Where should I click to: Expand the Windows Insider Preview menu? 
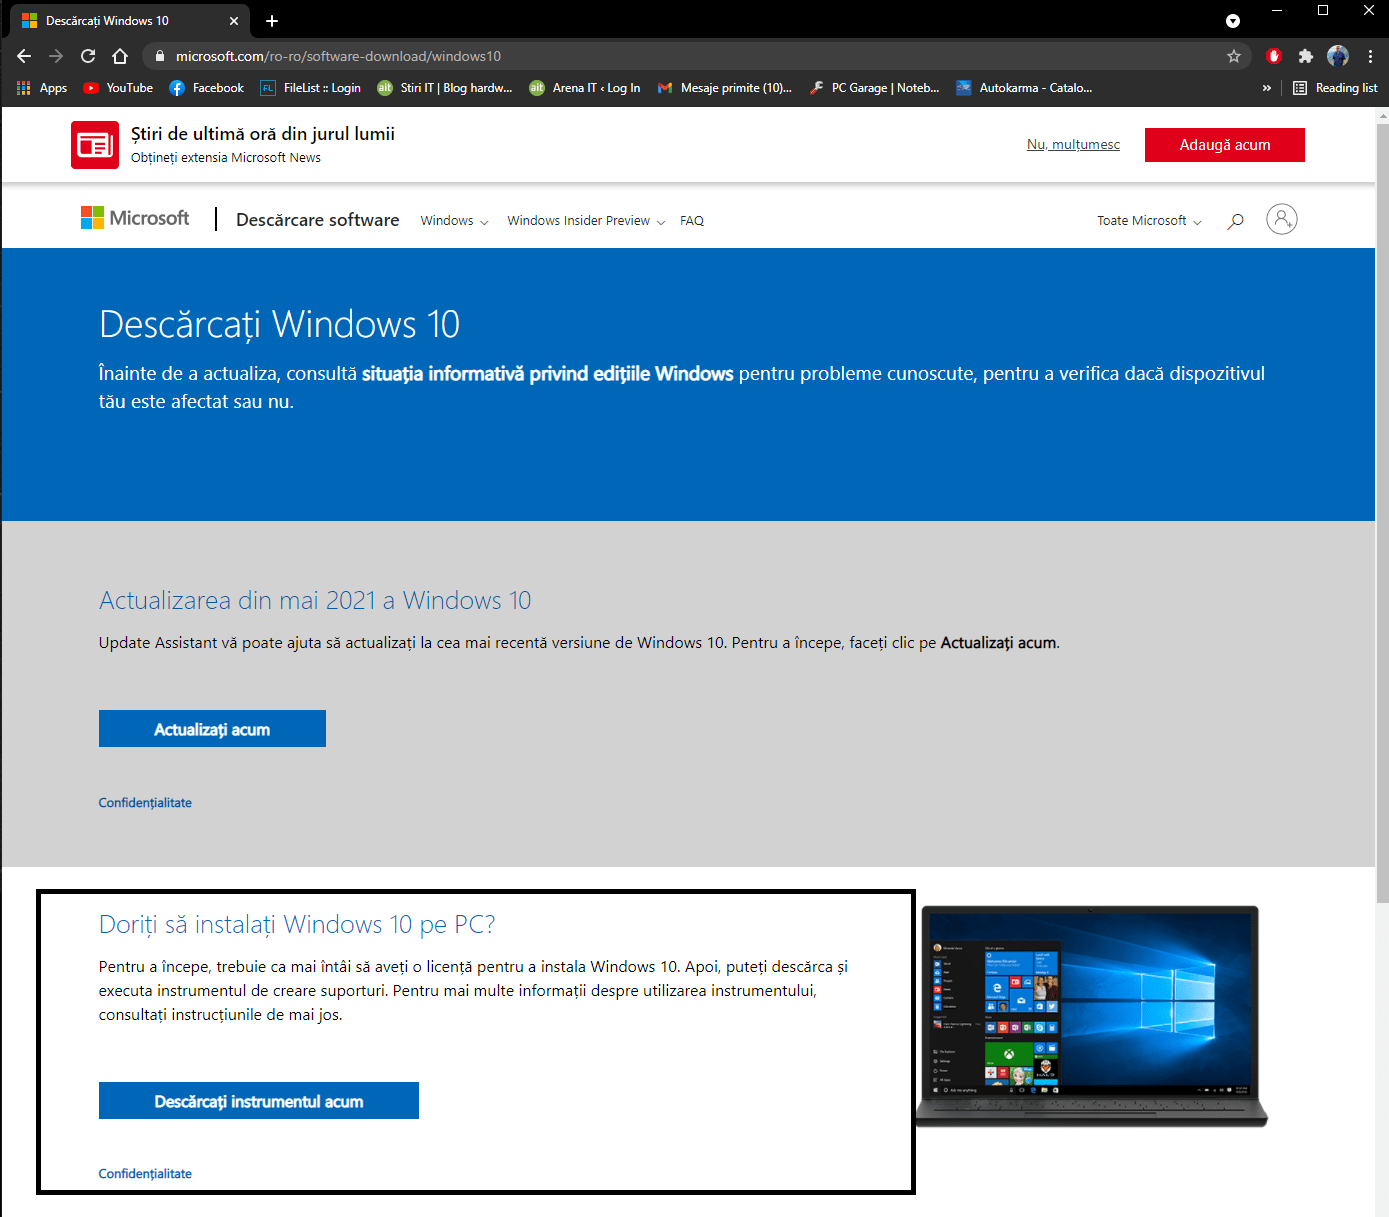pos(586,221)
